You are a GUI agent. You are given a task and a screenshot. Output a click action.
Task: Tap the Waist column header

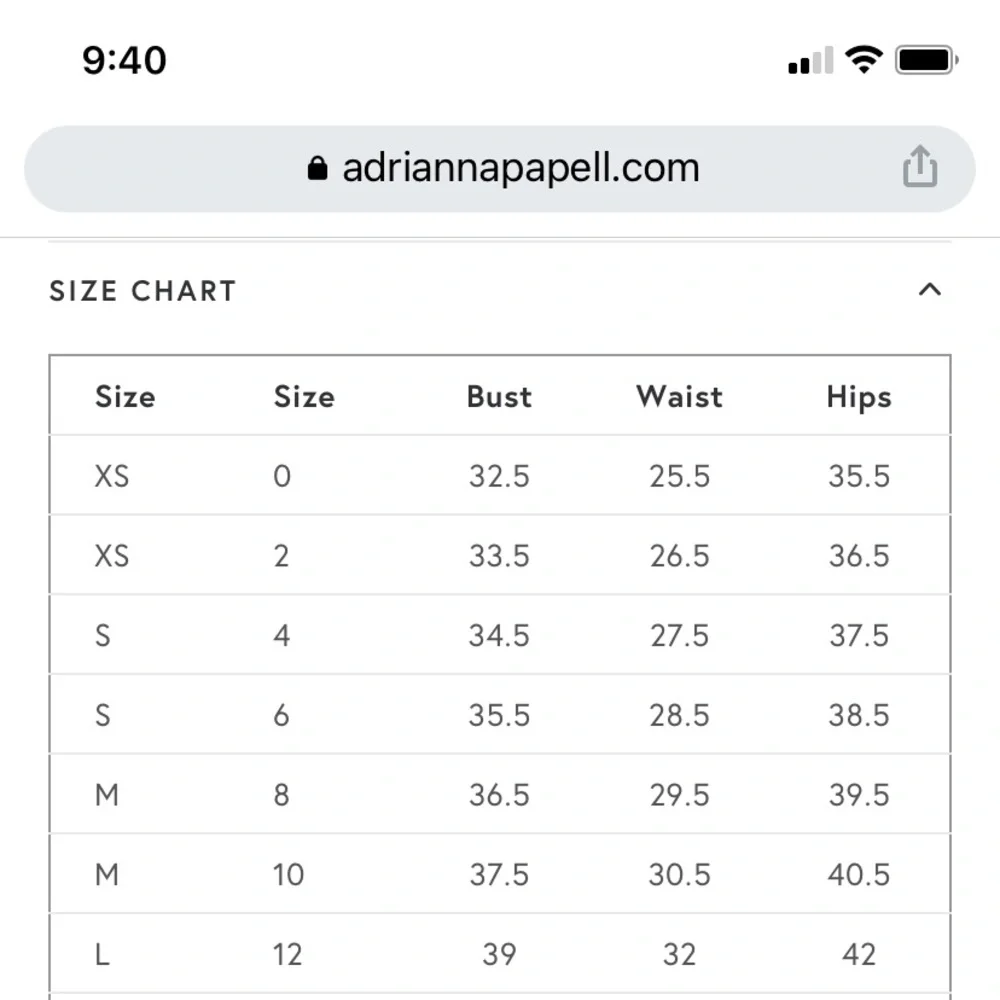coord(679,396)
